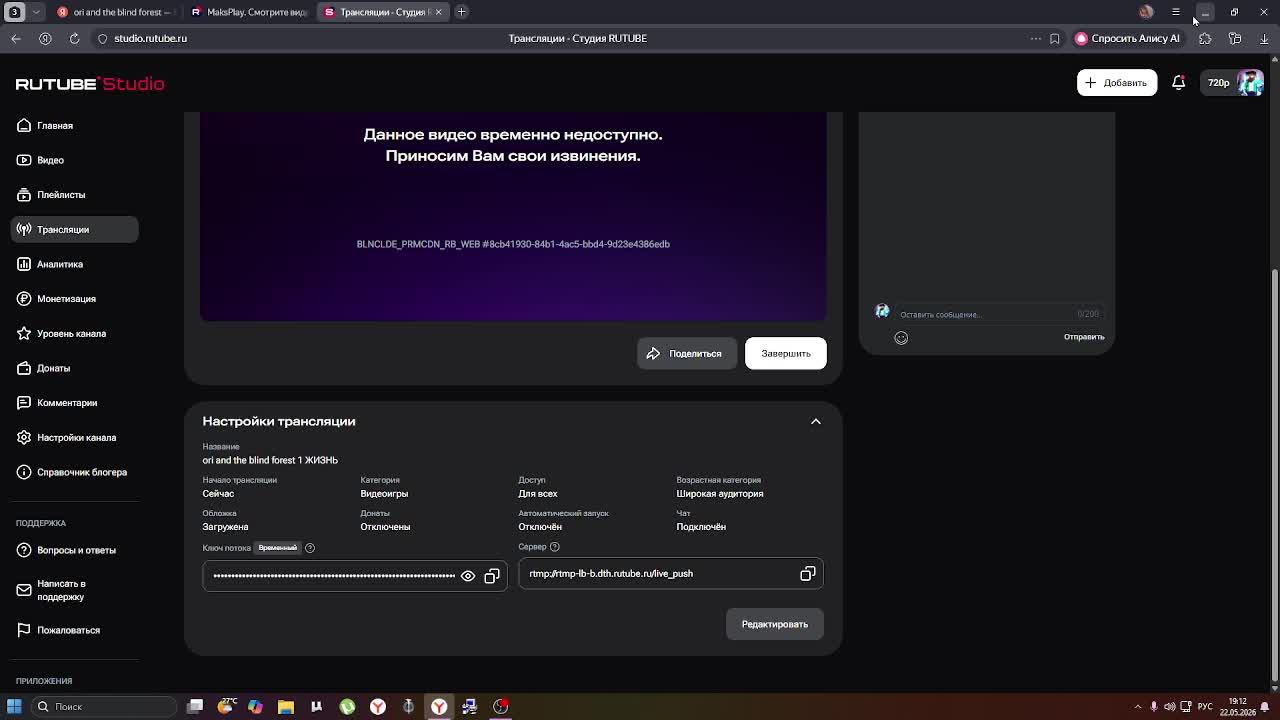Click the Справочник блогера book icon
Viewport: 1280px width, 720px height.
(24, 472)
